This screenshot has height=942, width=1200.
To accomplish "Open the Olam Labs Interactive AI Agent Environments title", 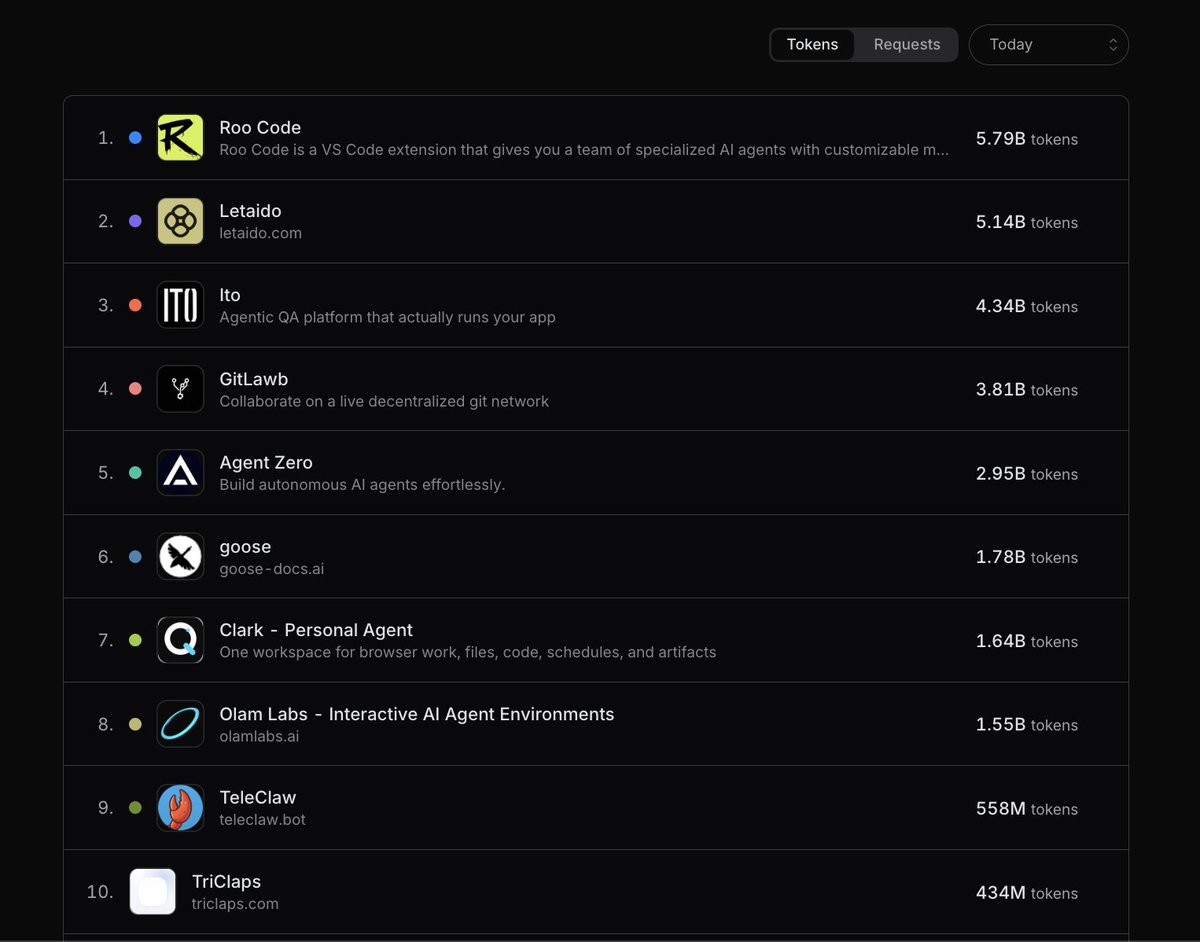I will coord(417,714).
